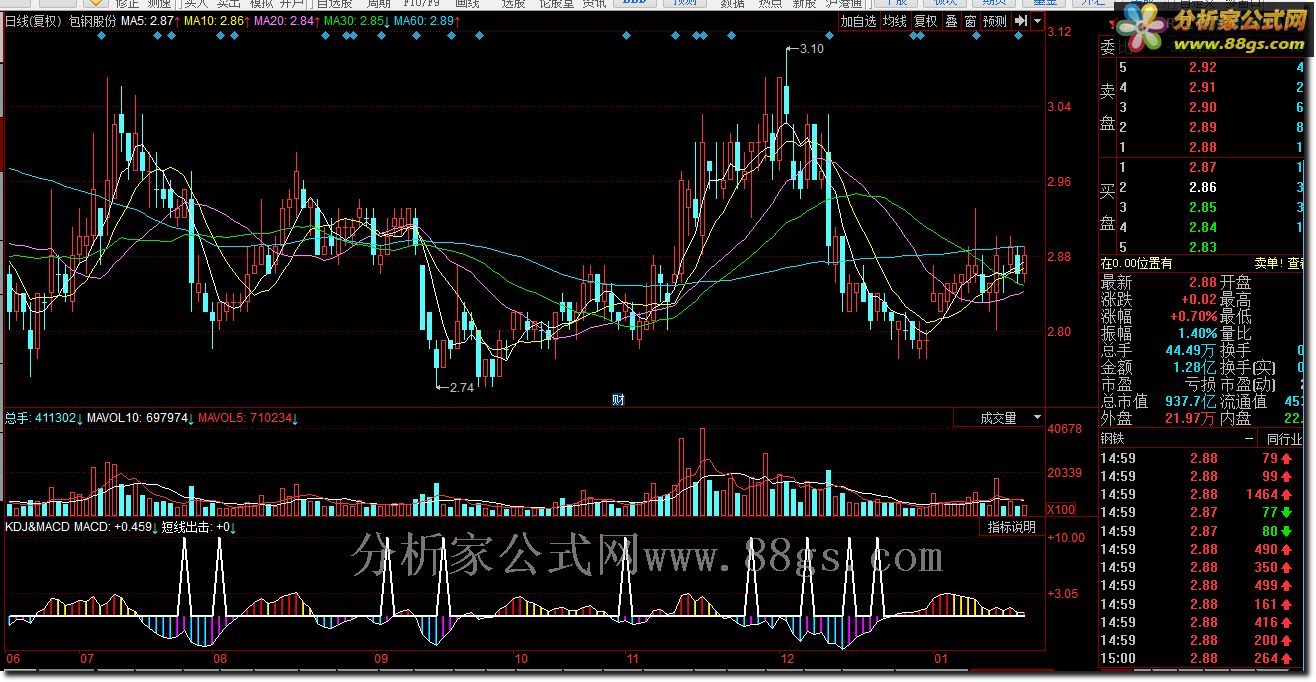Click the 窗 window layout button
This screenshot has width=1316, height=682.
(x=970, y=21)
